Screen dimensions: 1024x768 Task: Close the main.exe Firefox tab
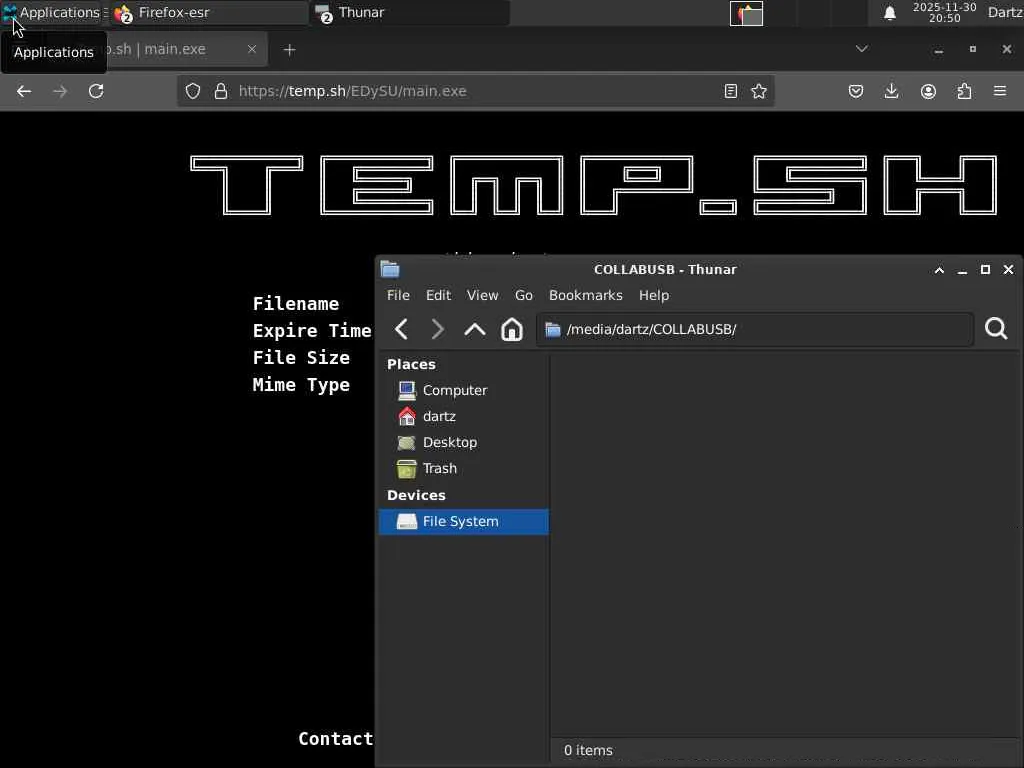click(x=252, y=49)
